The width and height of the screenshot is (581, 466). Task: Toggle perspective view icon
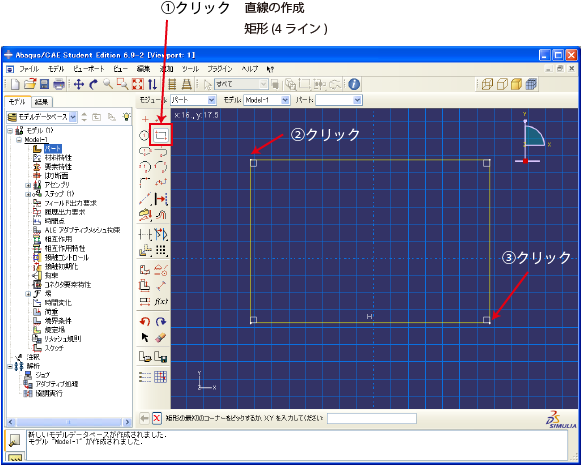[x=186, y=84]
